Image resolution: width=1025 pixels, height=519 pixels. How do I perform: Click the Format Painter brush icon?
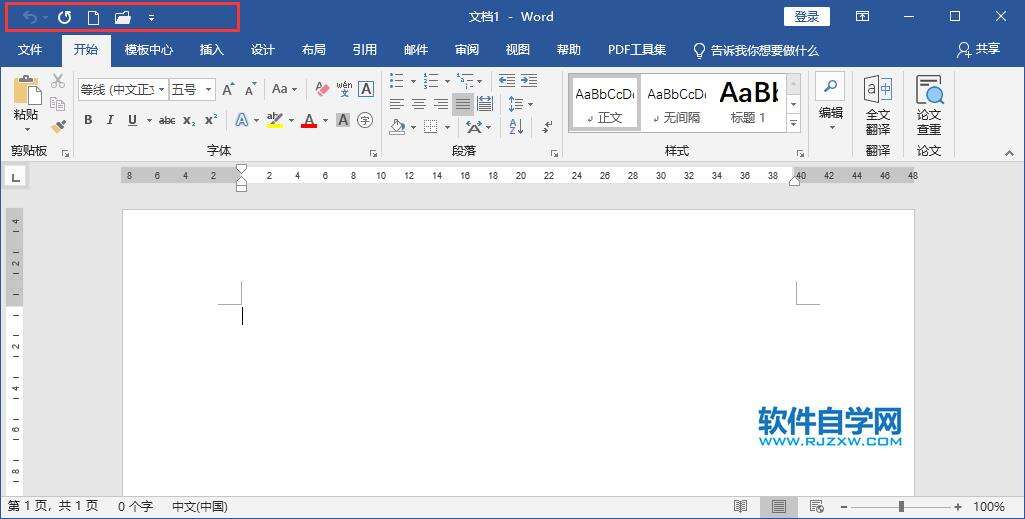click(x=58, y=127)
